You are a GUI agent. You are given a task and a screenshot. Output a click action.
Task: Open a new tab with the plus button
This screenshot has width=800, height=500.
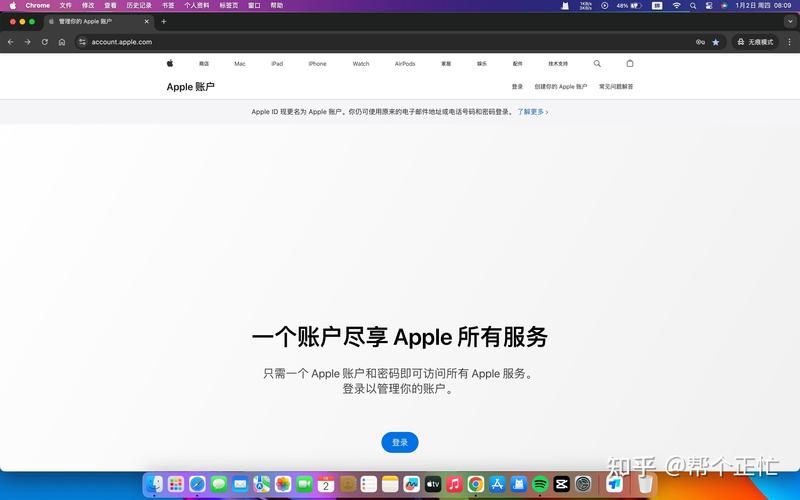point(164,21)
